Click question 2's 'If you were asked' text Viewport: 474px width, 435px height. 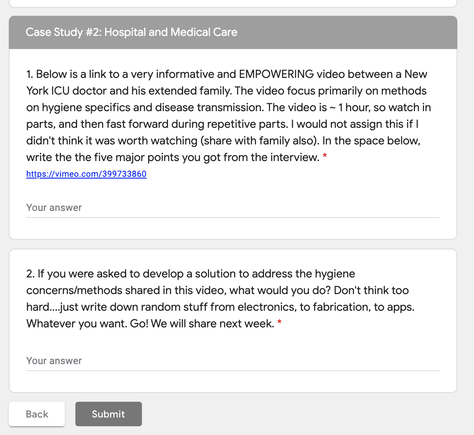click(82, 274)
